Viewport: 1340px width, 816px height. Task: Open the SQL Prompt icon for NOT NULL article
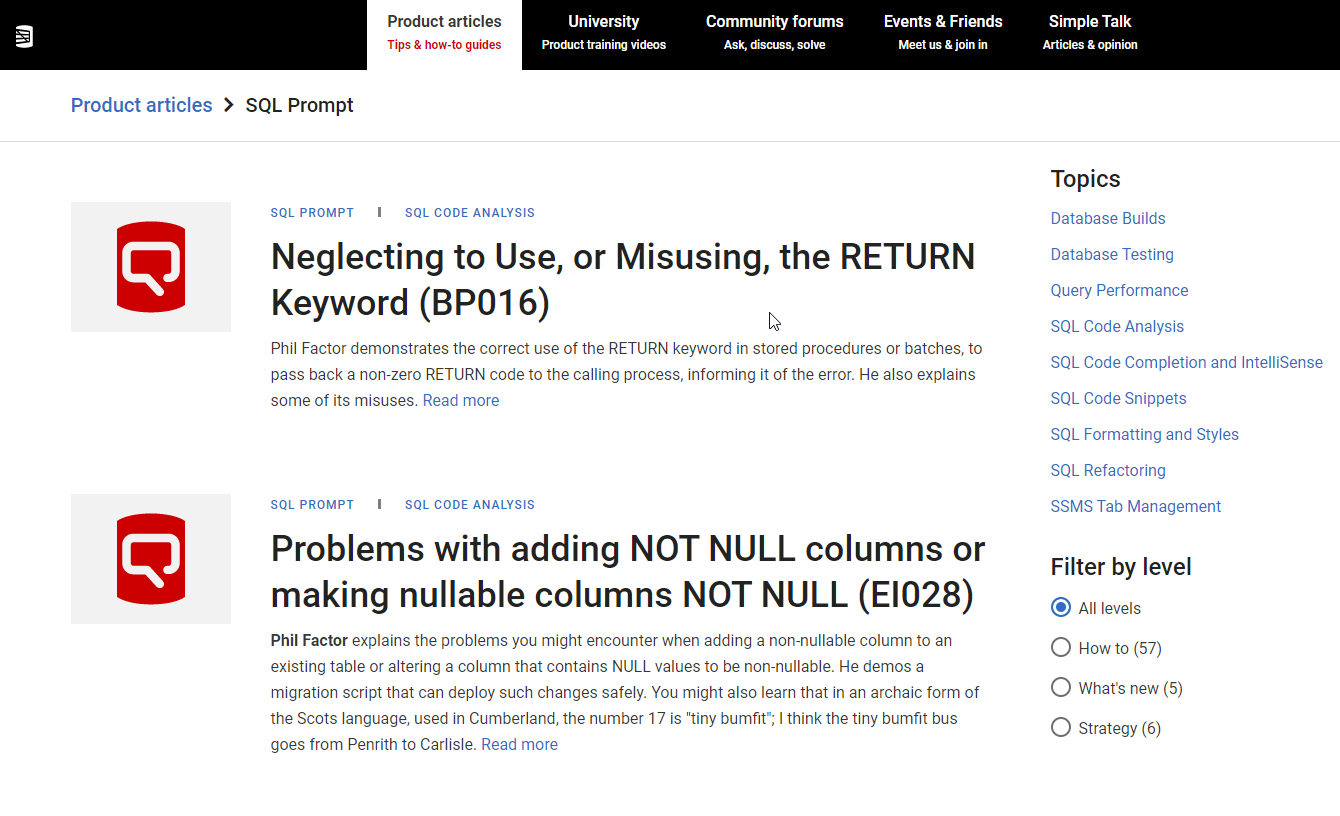pyautogui.click(x=151, y=559)
